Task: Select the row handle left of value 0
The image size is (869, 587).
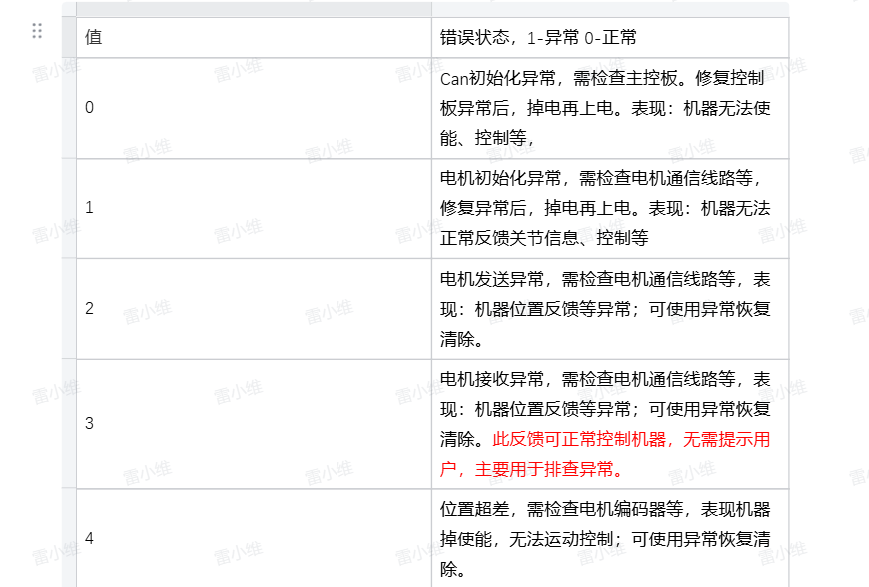Action: pos(69,108)
